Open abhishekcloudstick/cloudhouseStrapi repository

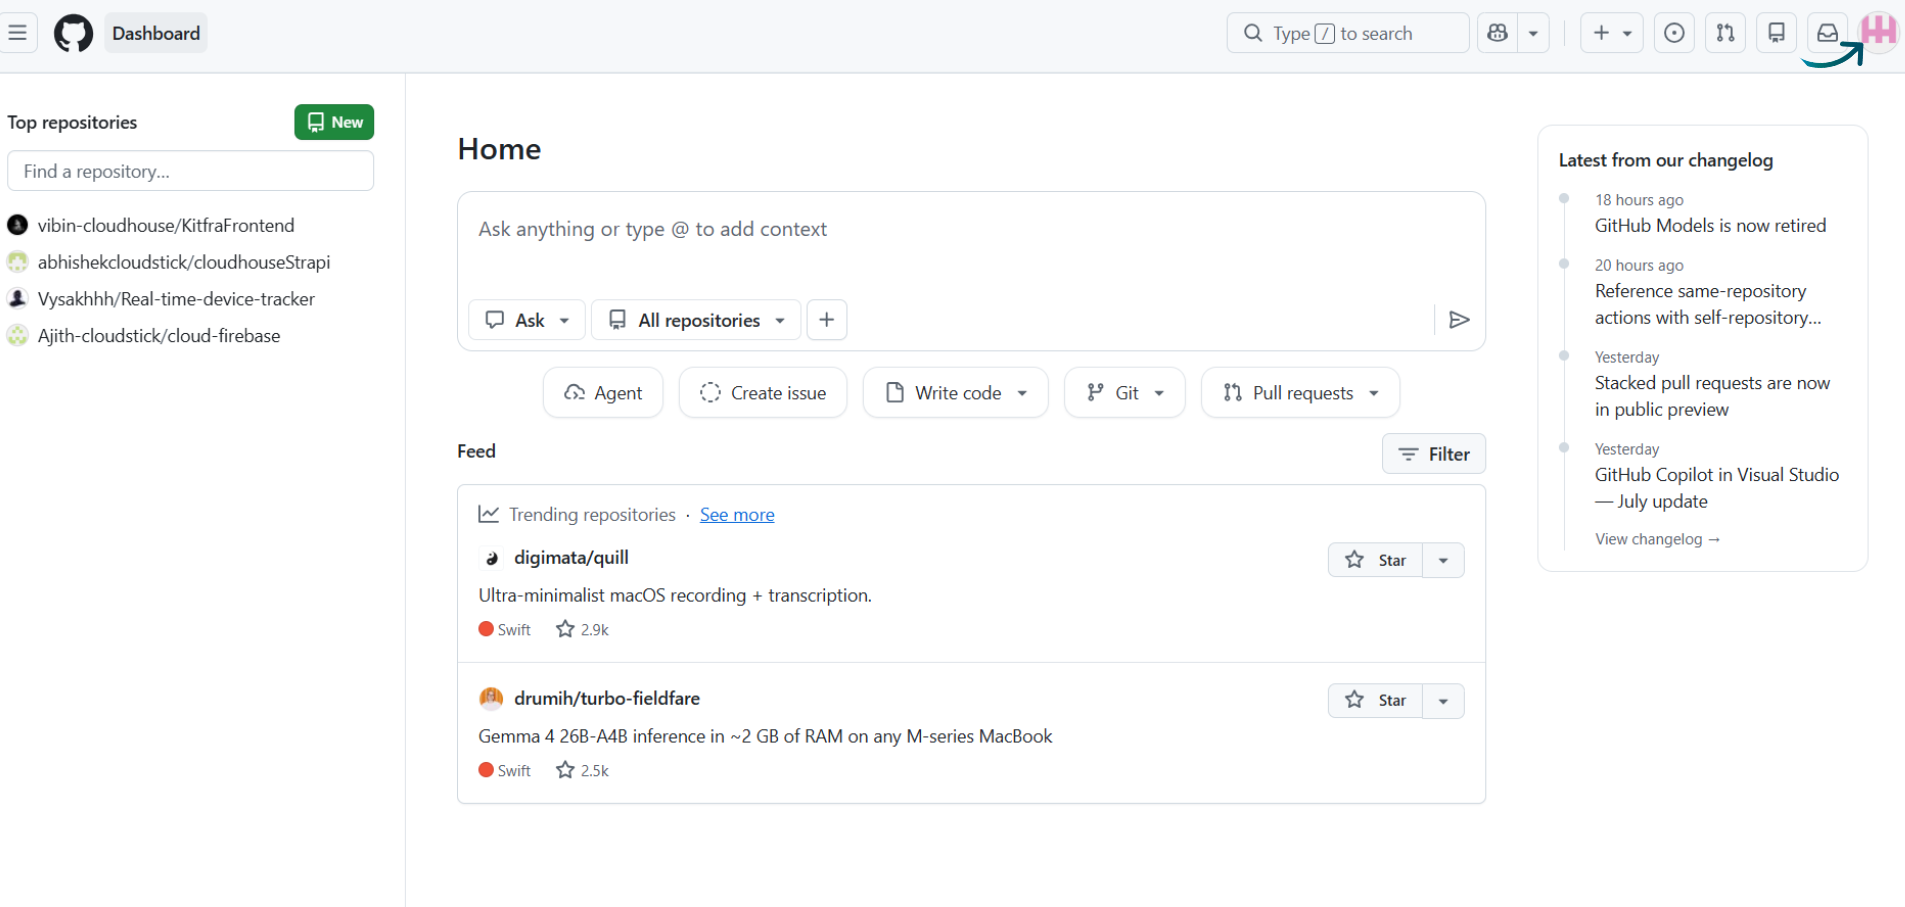point(184,262)
